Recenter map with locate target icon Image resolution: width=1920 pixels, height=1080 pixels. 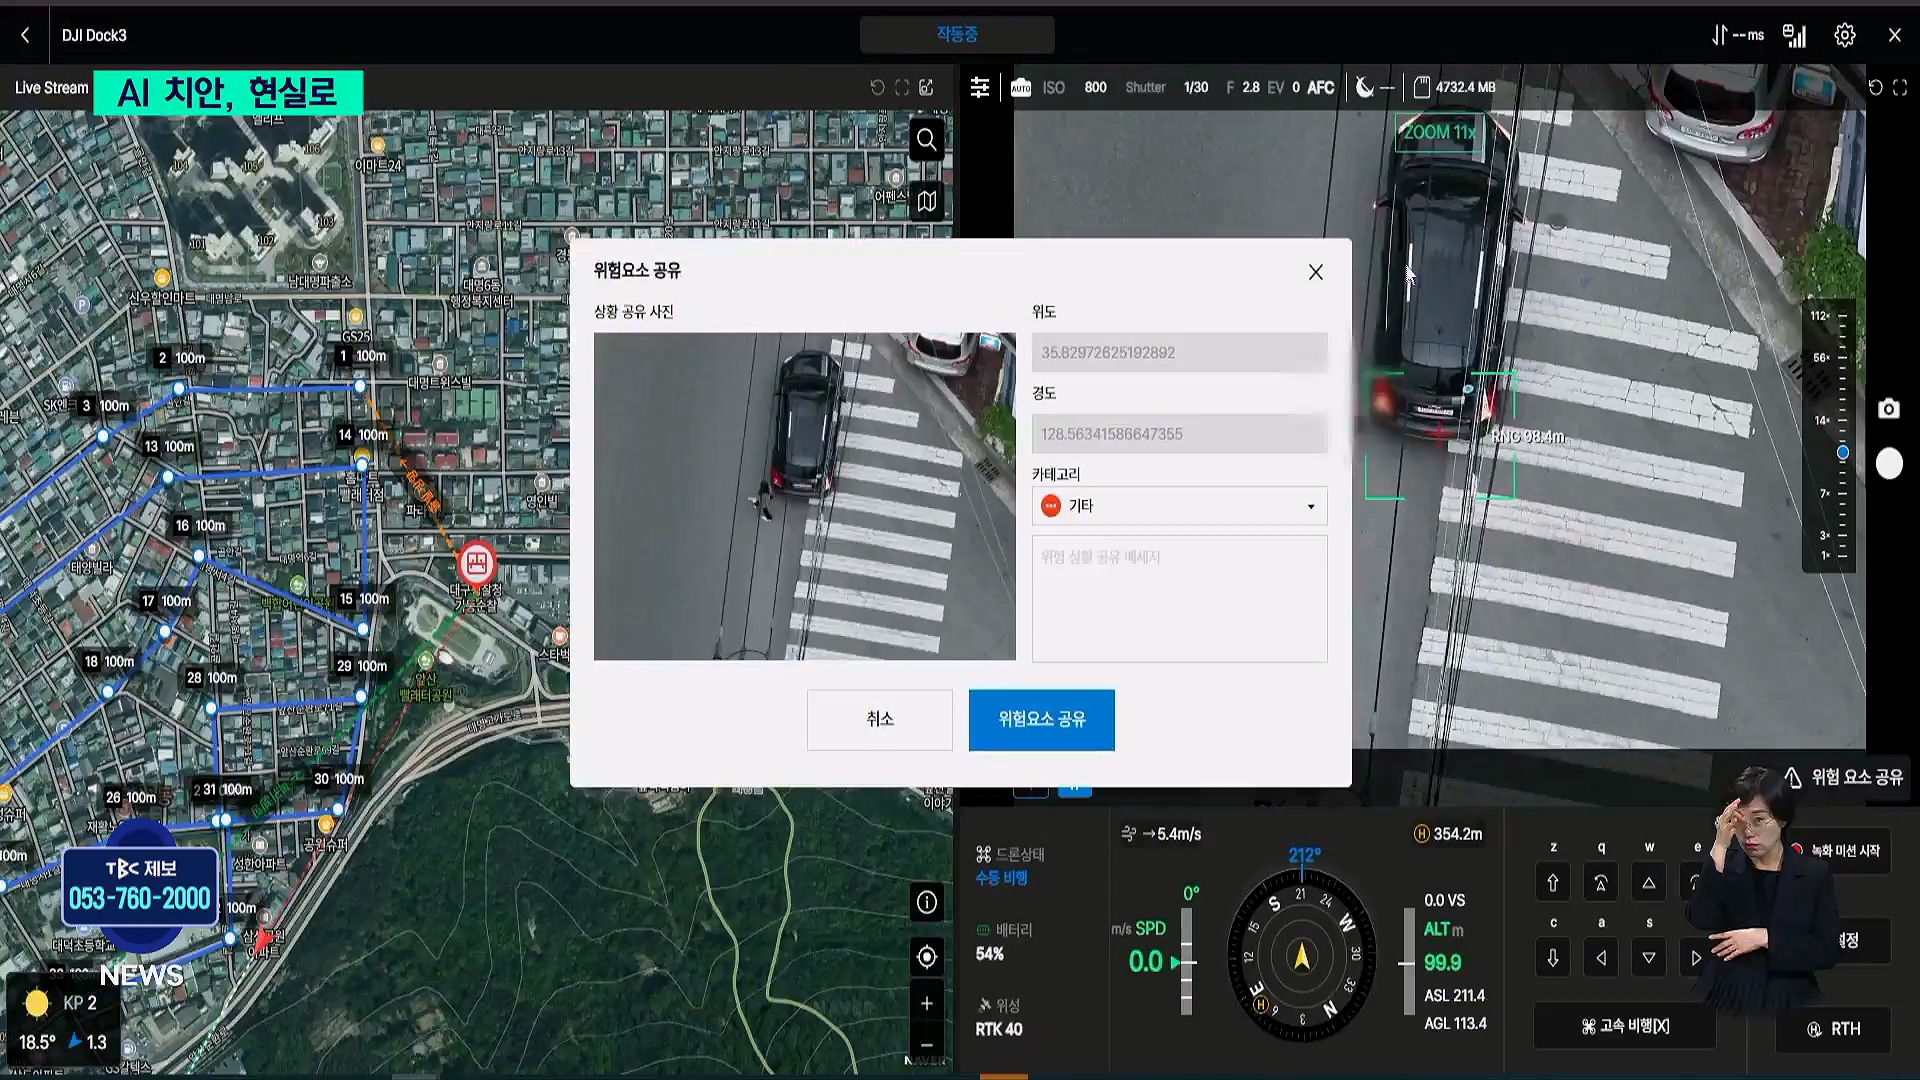pos(927,957)
